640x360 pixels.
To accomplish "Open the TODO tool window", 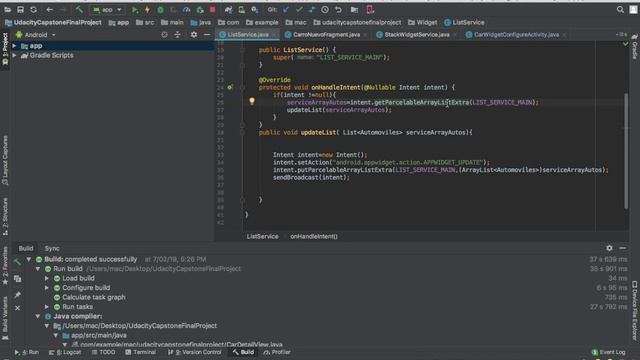I will tap(103, 352).
